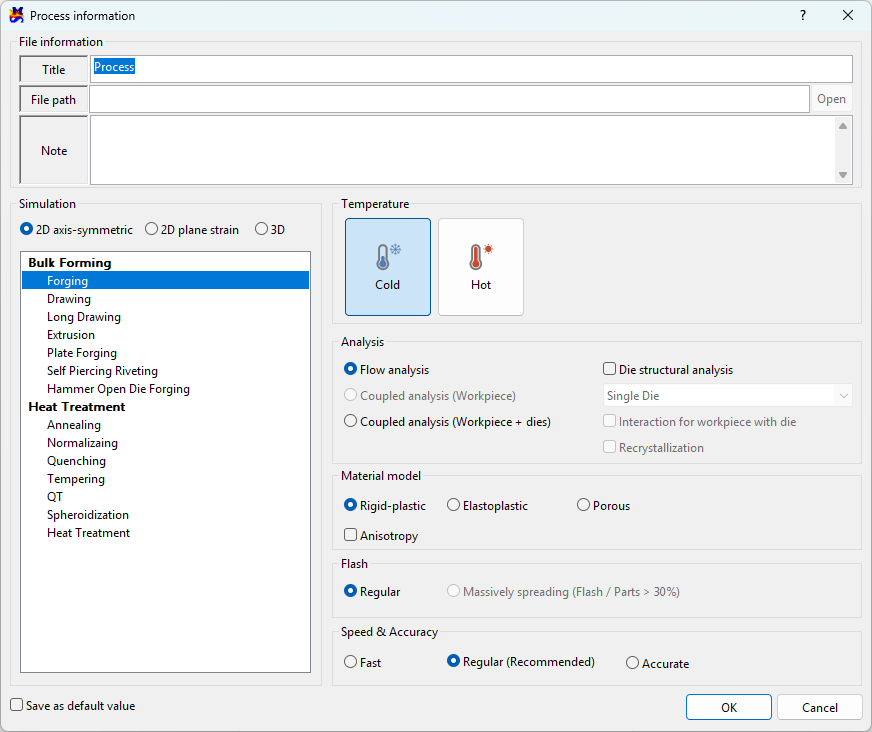Click the File path input field
Viewport: 872px width, 732px height.
(449, 99)
